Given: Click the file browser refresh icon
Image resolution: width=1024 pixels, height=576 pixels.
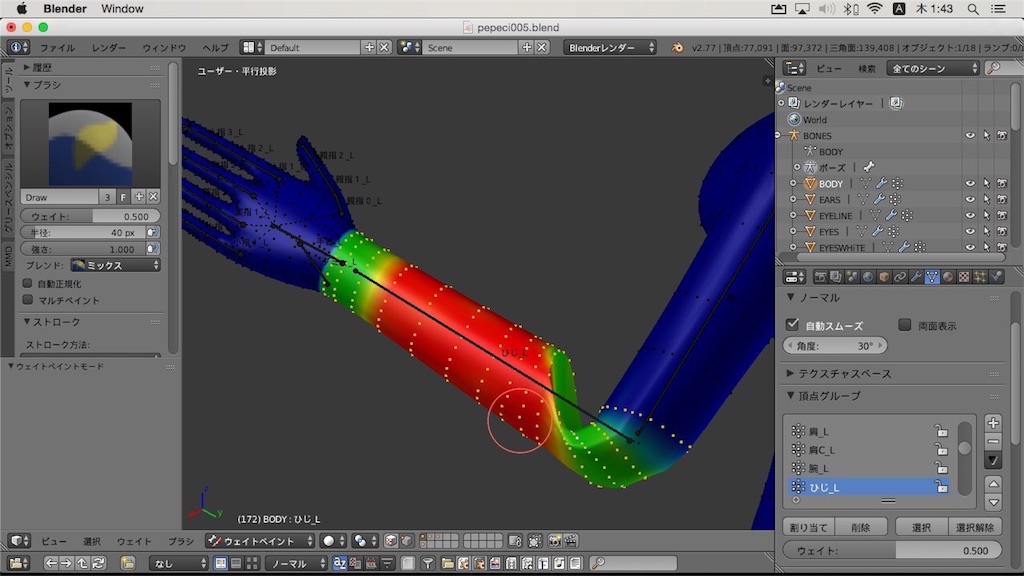Looking at the screenshot, I should tap(99, 563).
